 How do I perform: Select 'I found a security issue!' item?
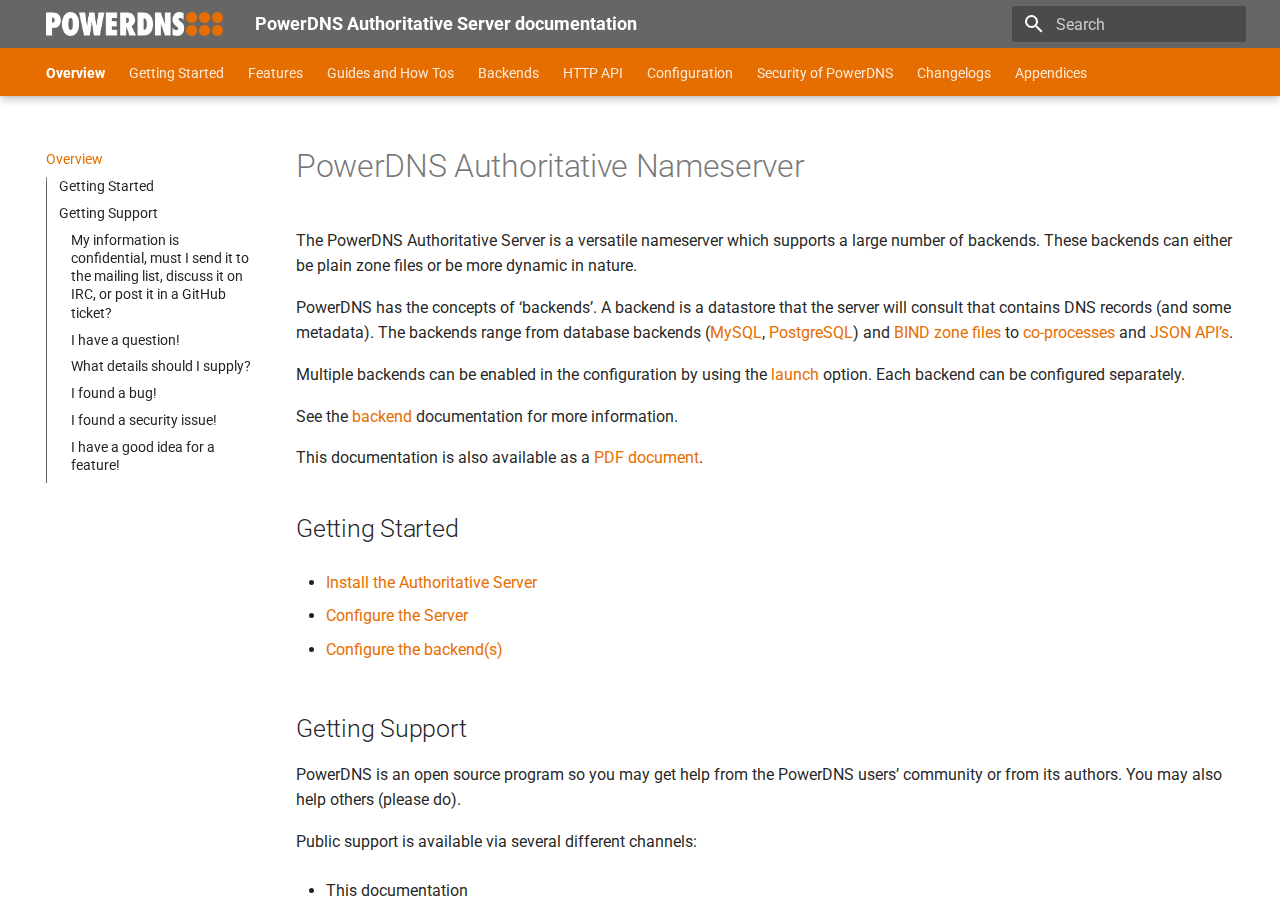(x=144, y=420)
